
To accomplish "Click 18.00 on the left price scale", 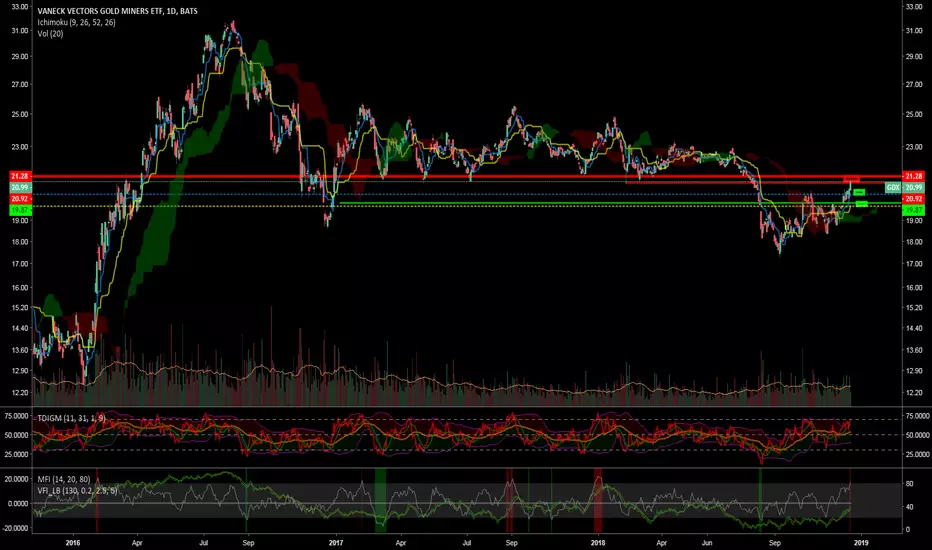I will pos(20,242).
